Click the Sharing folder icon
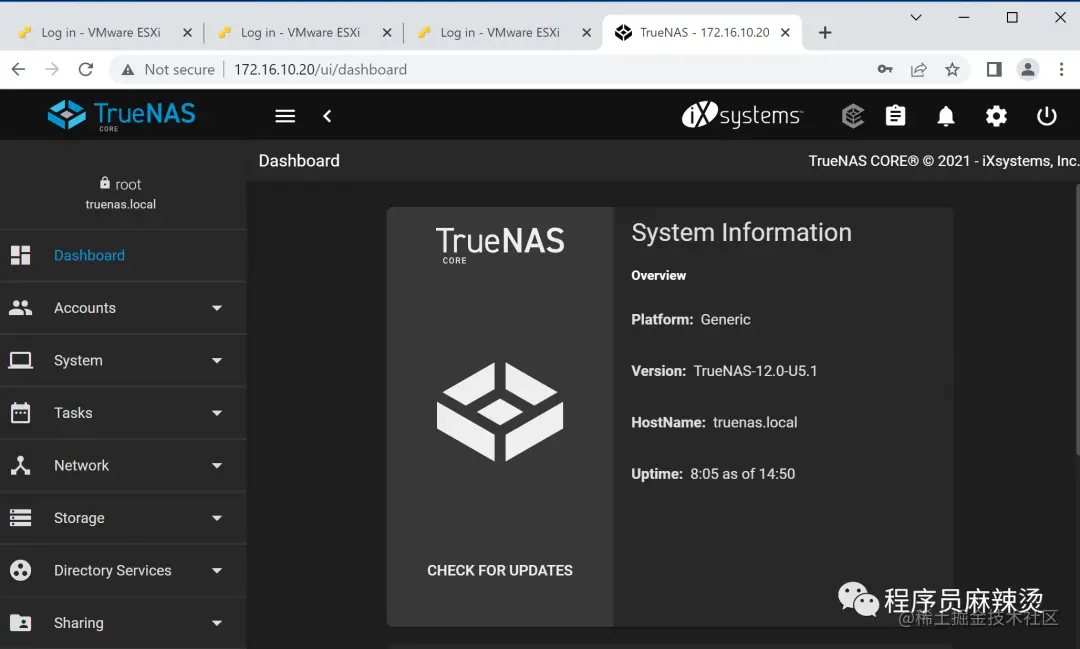1080x649 pixels. pos(21,623)
